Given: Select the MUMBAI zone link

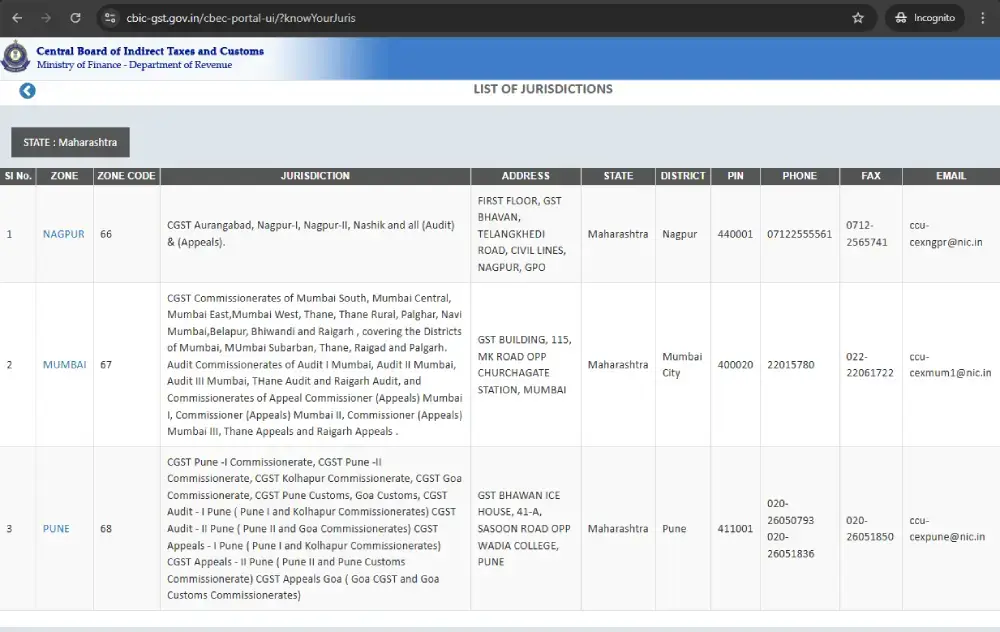Looking at the screenshot, I should [64, 365].
